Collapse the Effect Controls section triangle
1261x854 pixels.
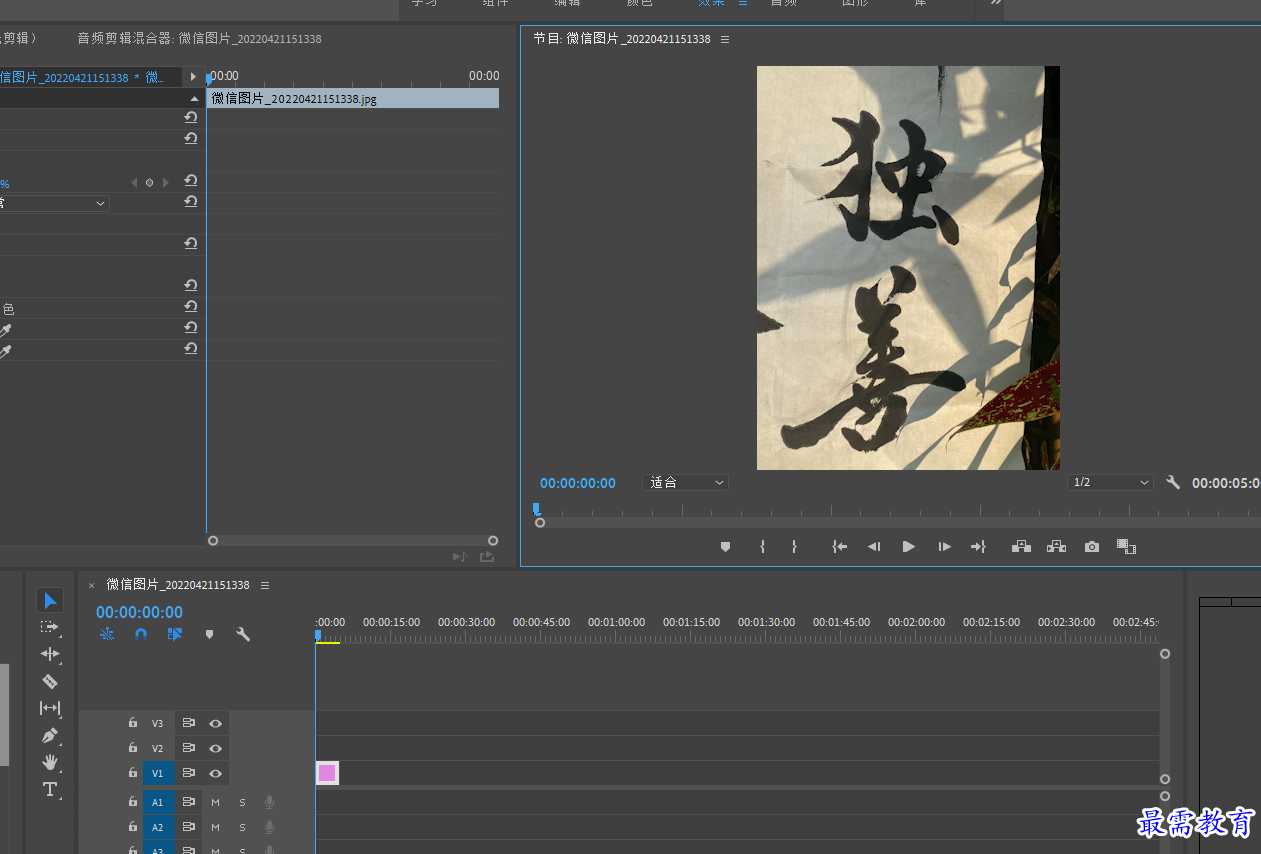[x=194, y=99]
